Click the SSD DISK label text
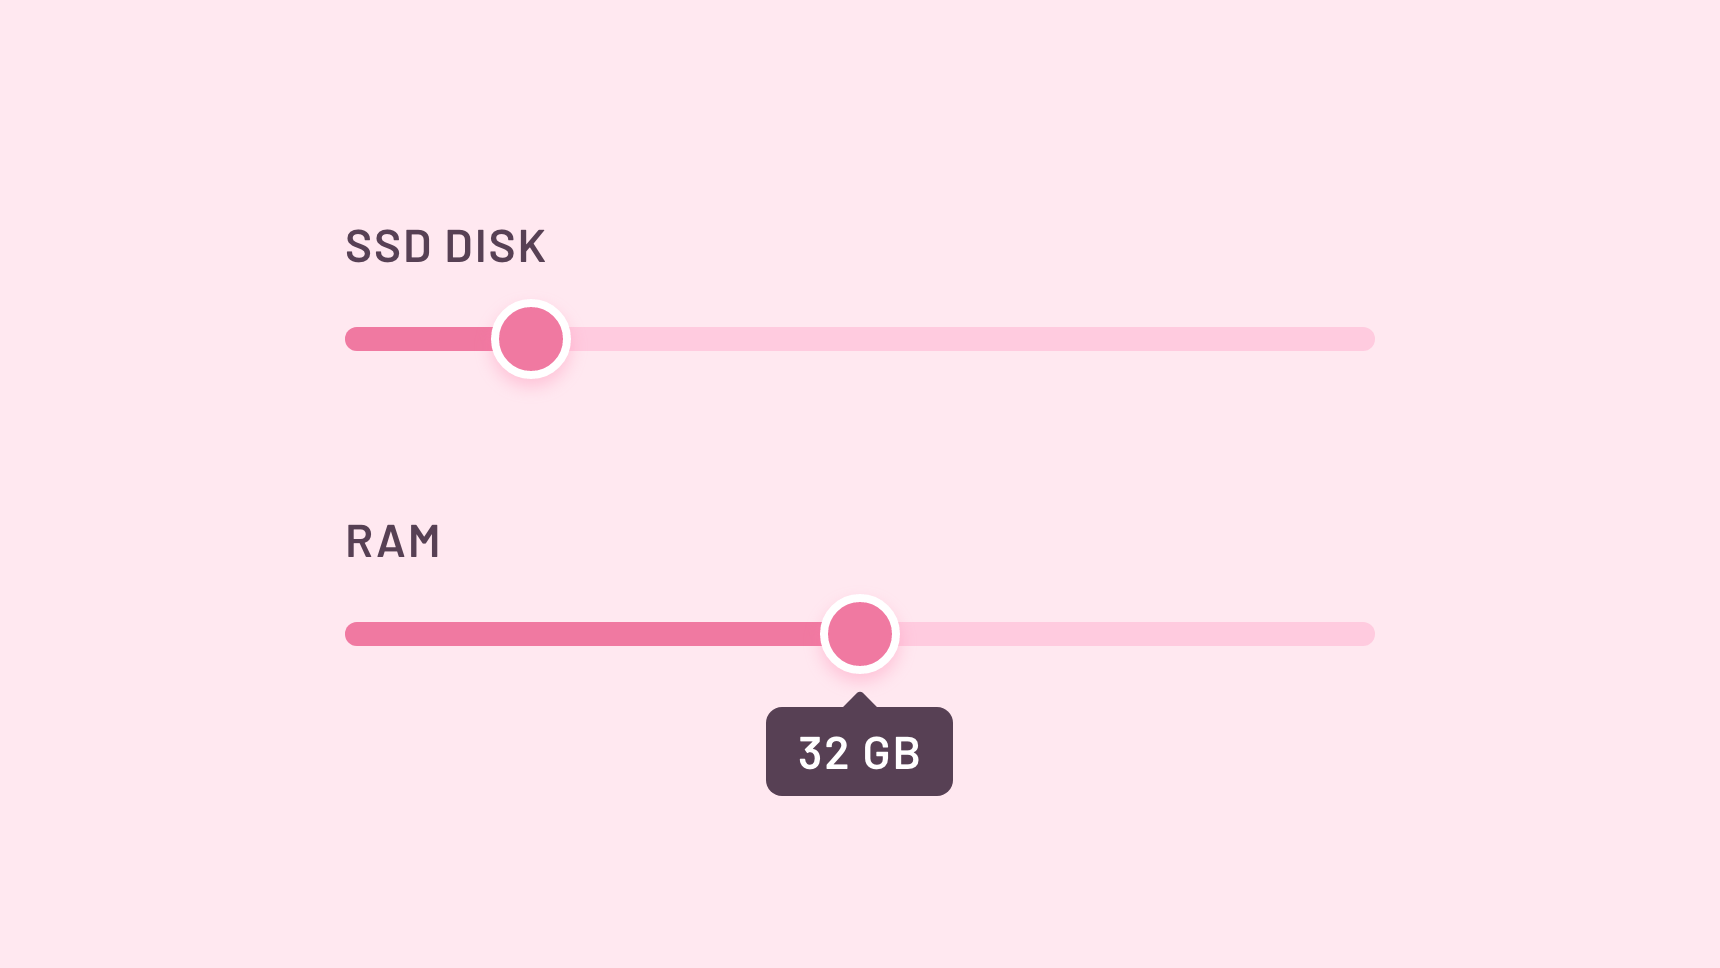 pyautogui.click(x=446, y=247)
